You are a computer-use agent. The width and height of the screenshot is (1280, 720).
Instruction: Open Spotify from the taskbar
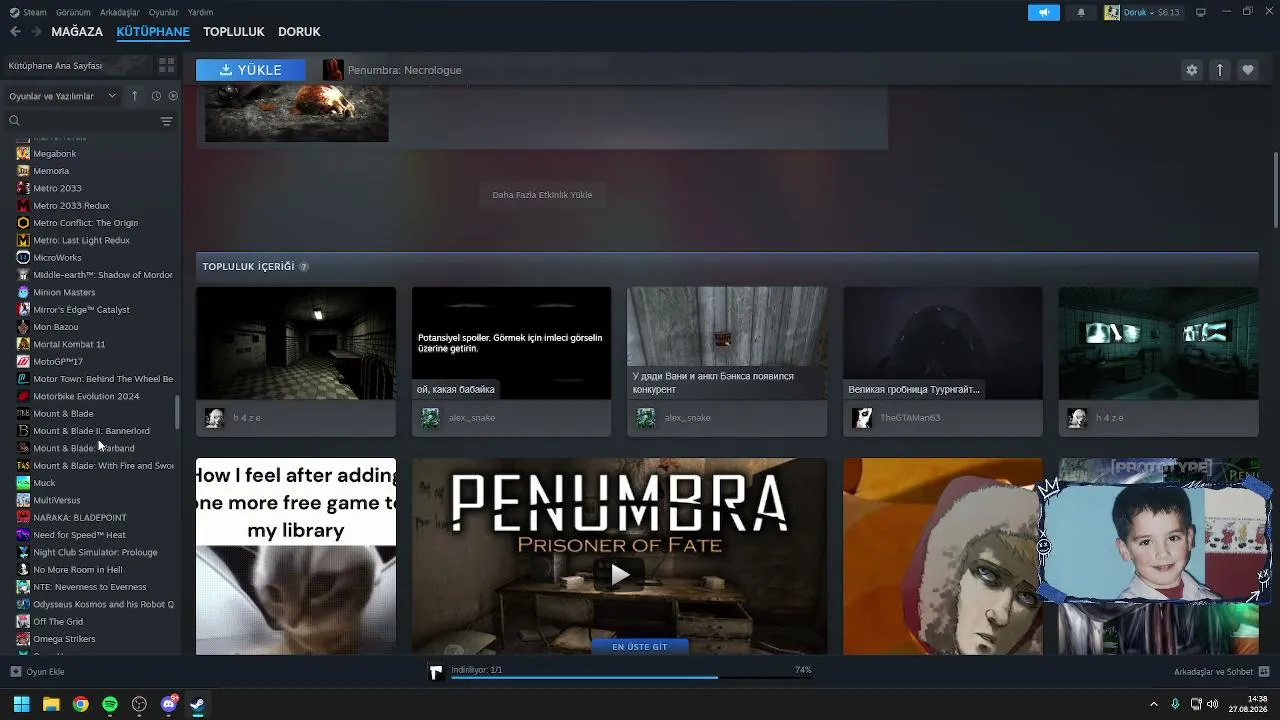point(110,704)
